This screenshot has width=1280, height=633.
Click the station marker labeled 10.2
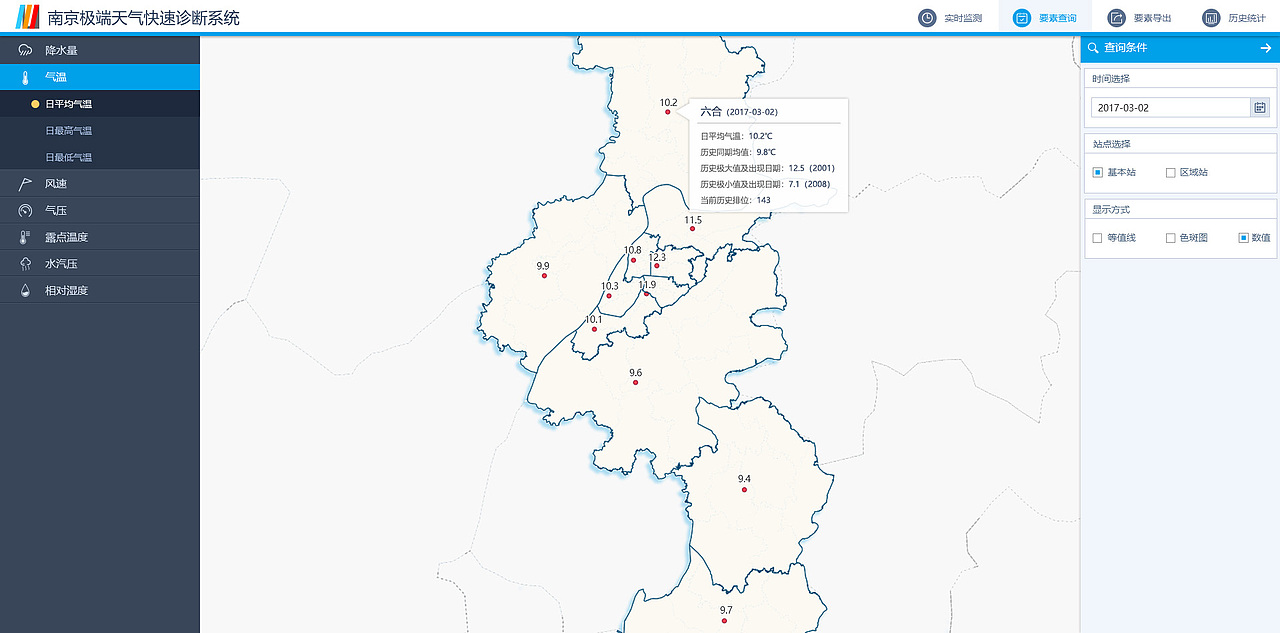point(668,112)
